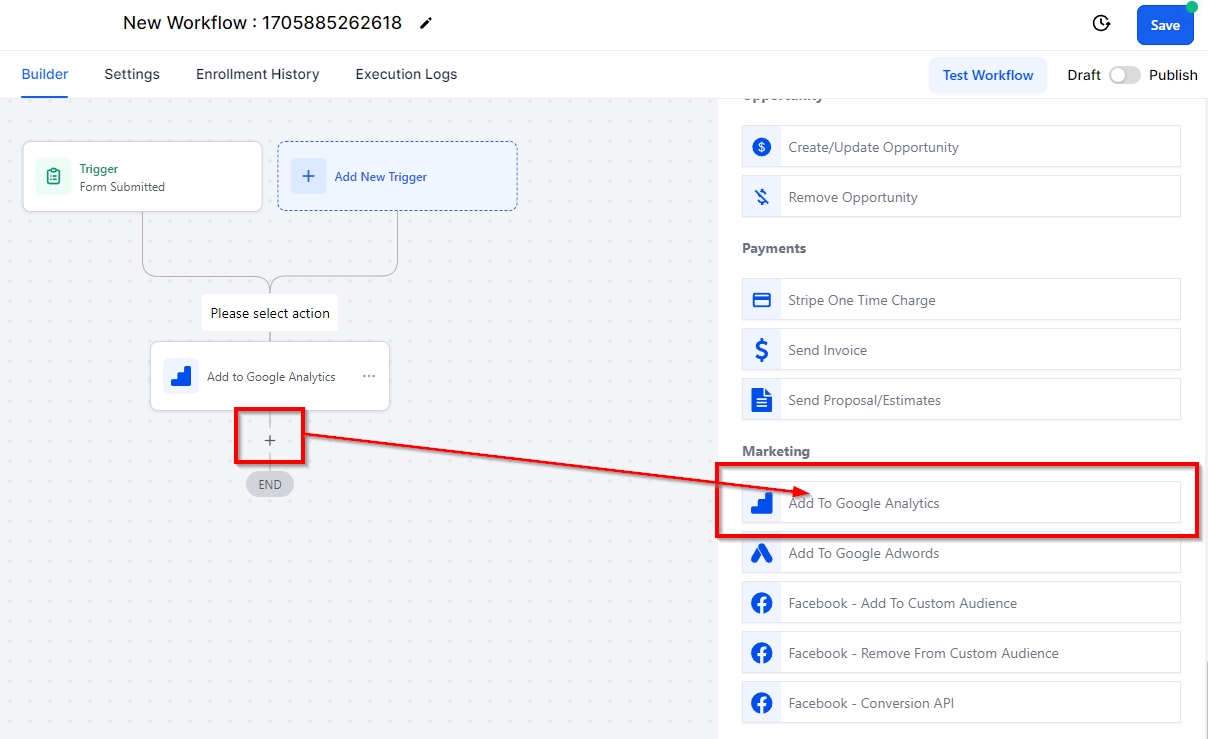
Task: Click the Create/Update Opportunity dollar icon
Action: point(761,147)
